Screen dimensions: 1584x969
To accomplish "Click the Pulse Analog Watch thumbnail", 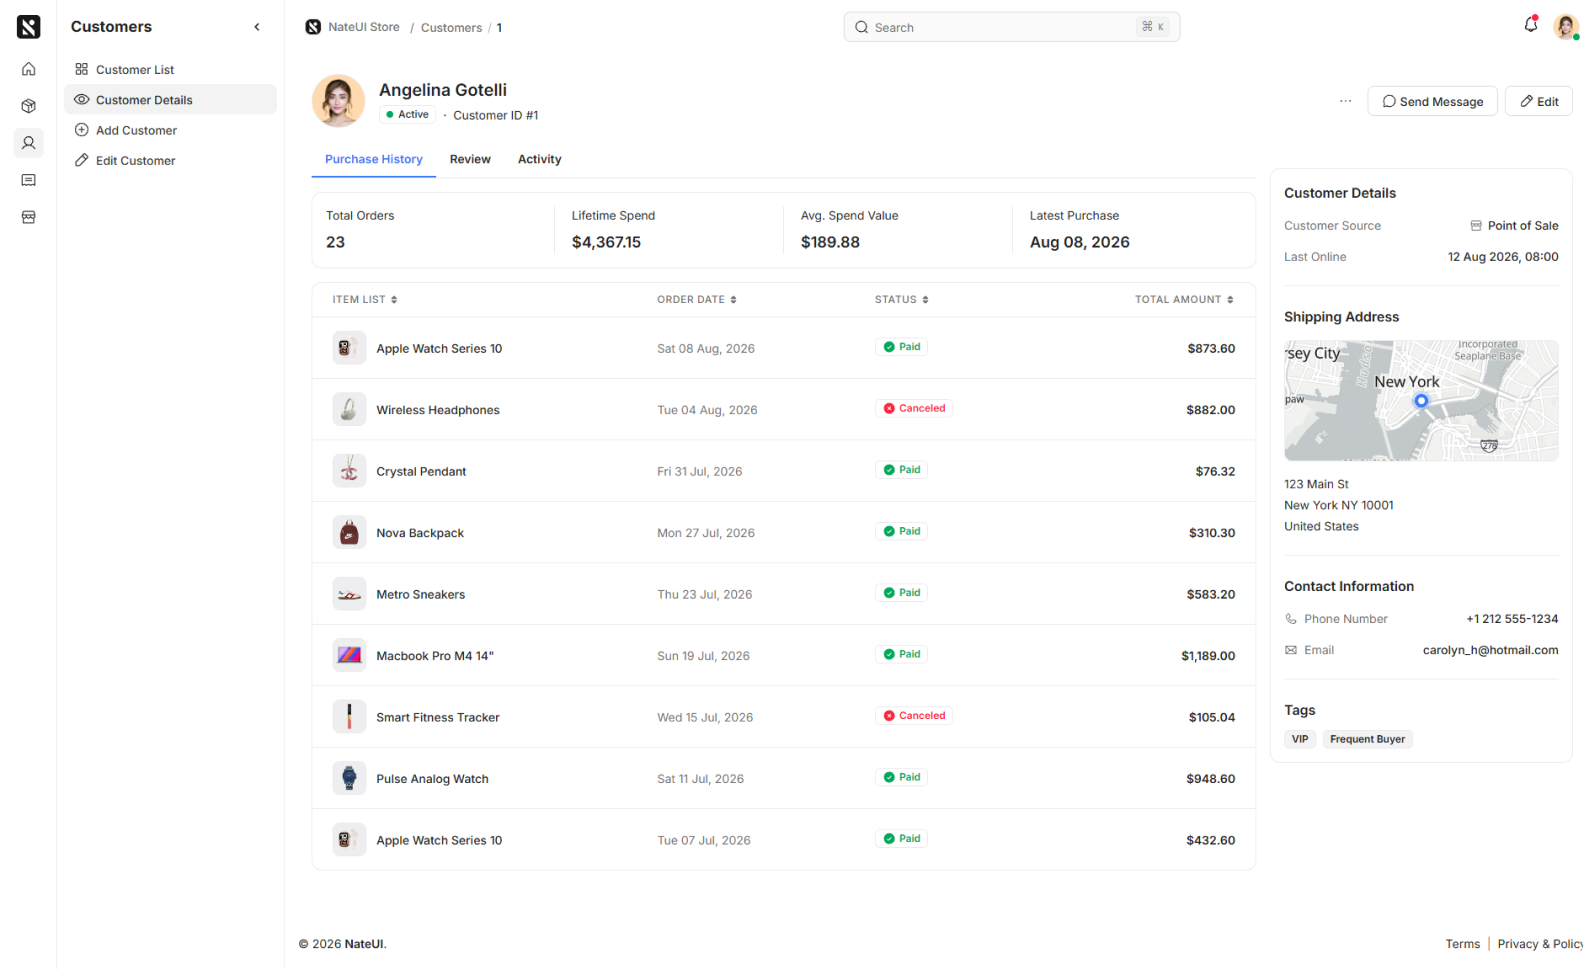I will tap(349, 779).
